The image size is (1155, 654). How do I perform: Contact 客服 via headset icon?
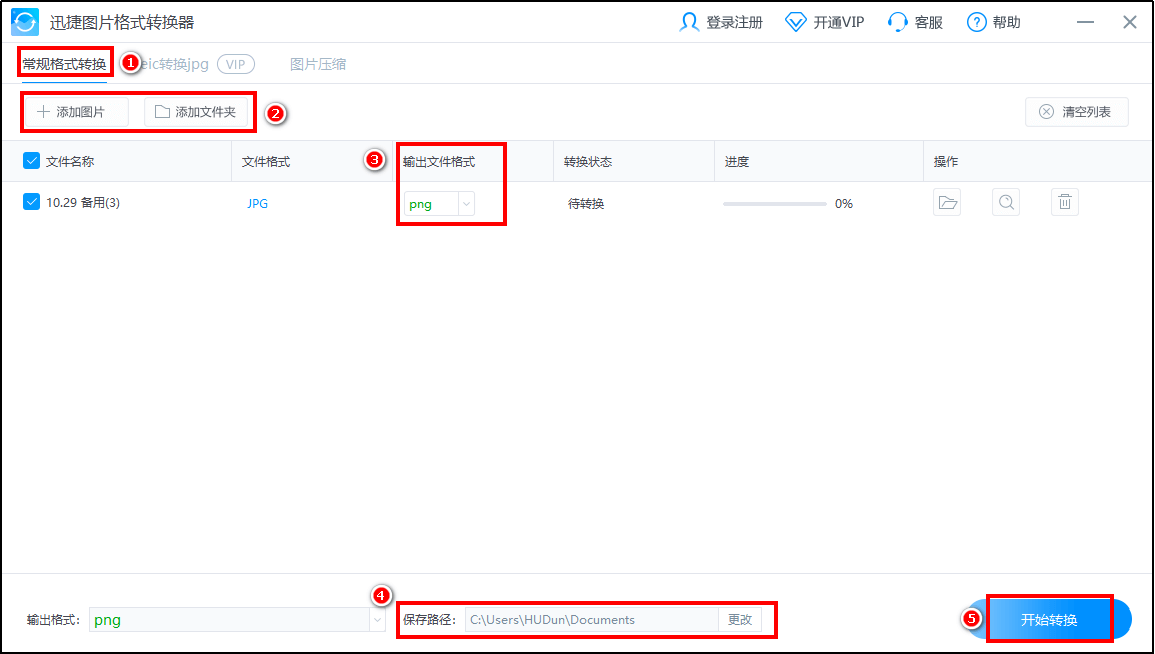(x=897, y=22)
